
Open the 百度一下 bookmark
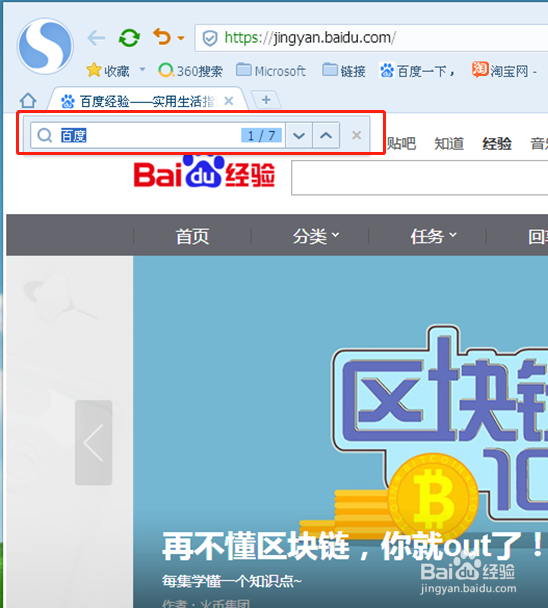(x=417, y=71)
